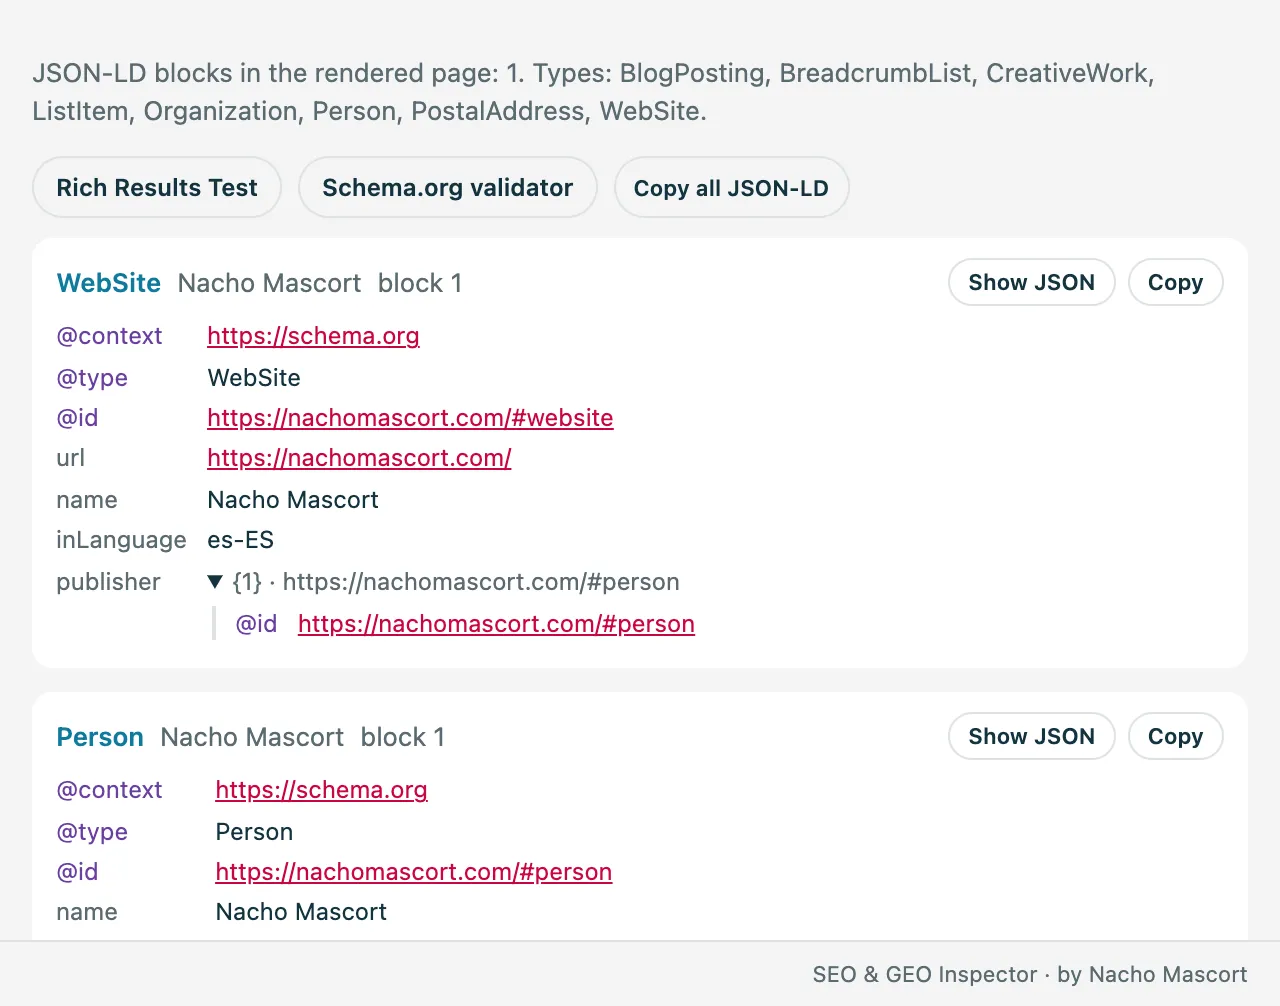Select the WebSite block heading
Screen dimensions: 1280x1006
pyautogui.click(x=109, y=283)
